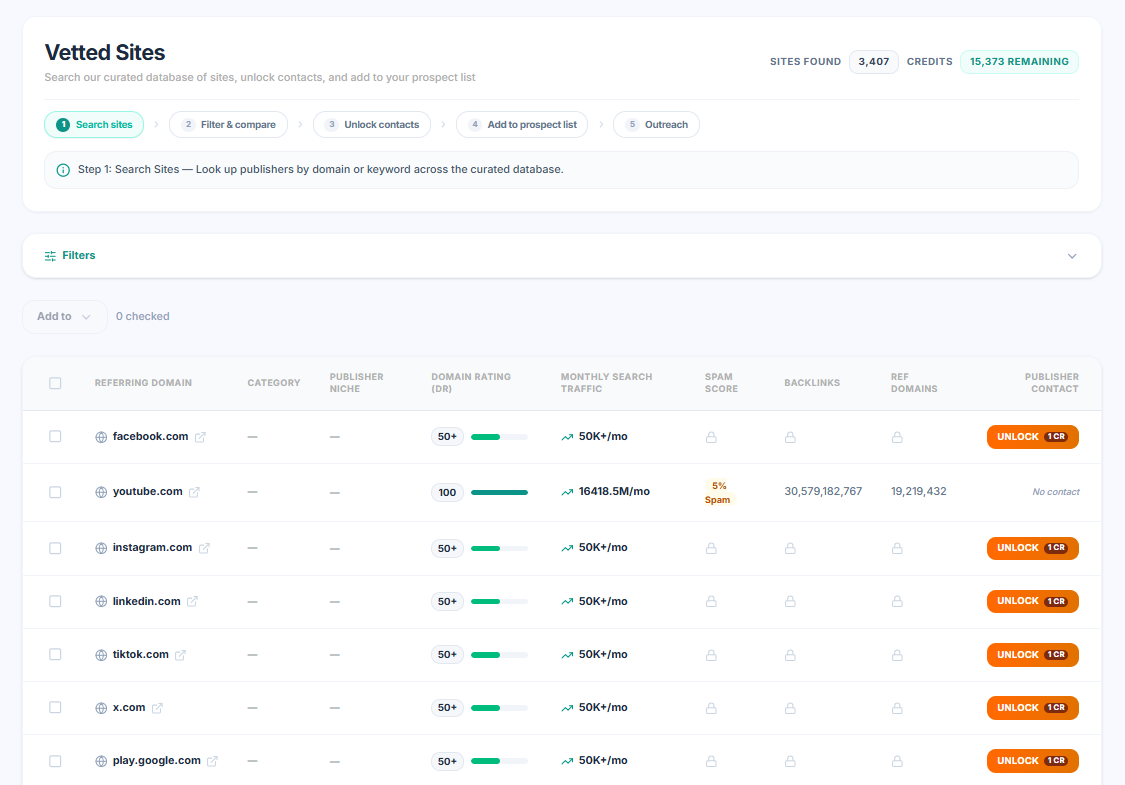Click the Monthly Search Traffic column header
This screenshot has width=1125, height=785.
pyautogui.click(x=606, y=383)
